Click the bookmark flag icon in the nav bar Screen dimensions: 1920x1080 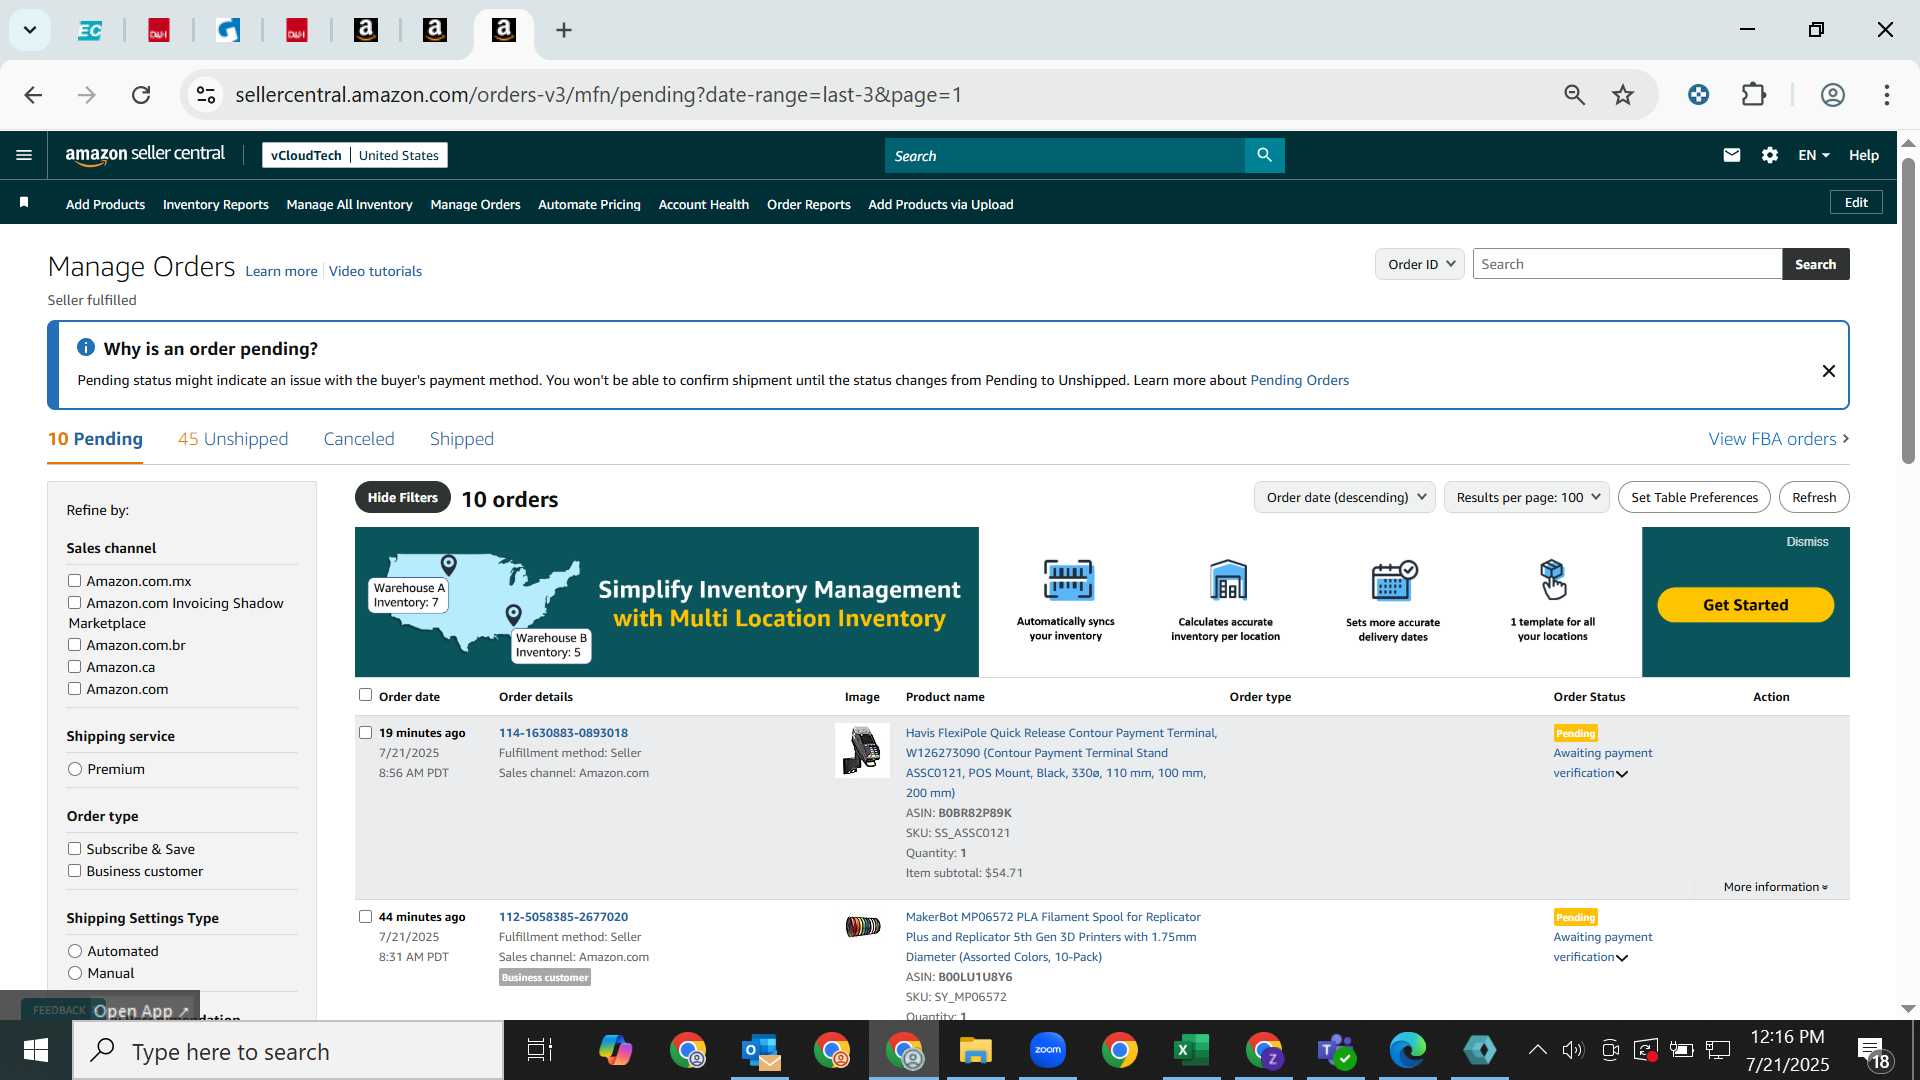pyautogui.click(x=24, y=203)
